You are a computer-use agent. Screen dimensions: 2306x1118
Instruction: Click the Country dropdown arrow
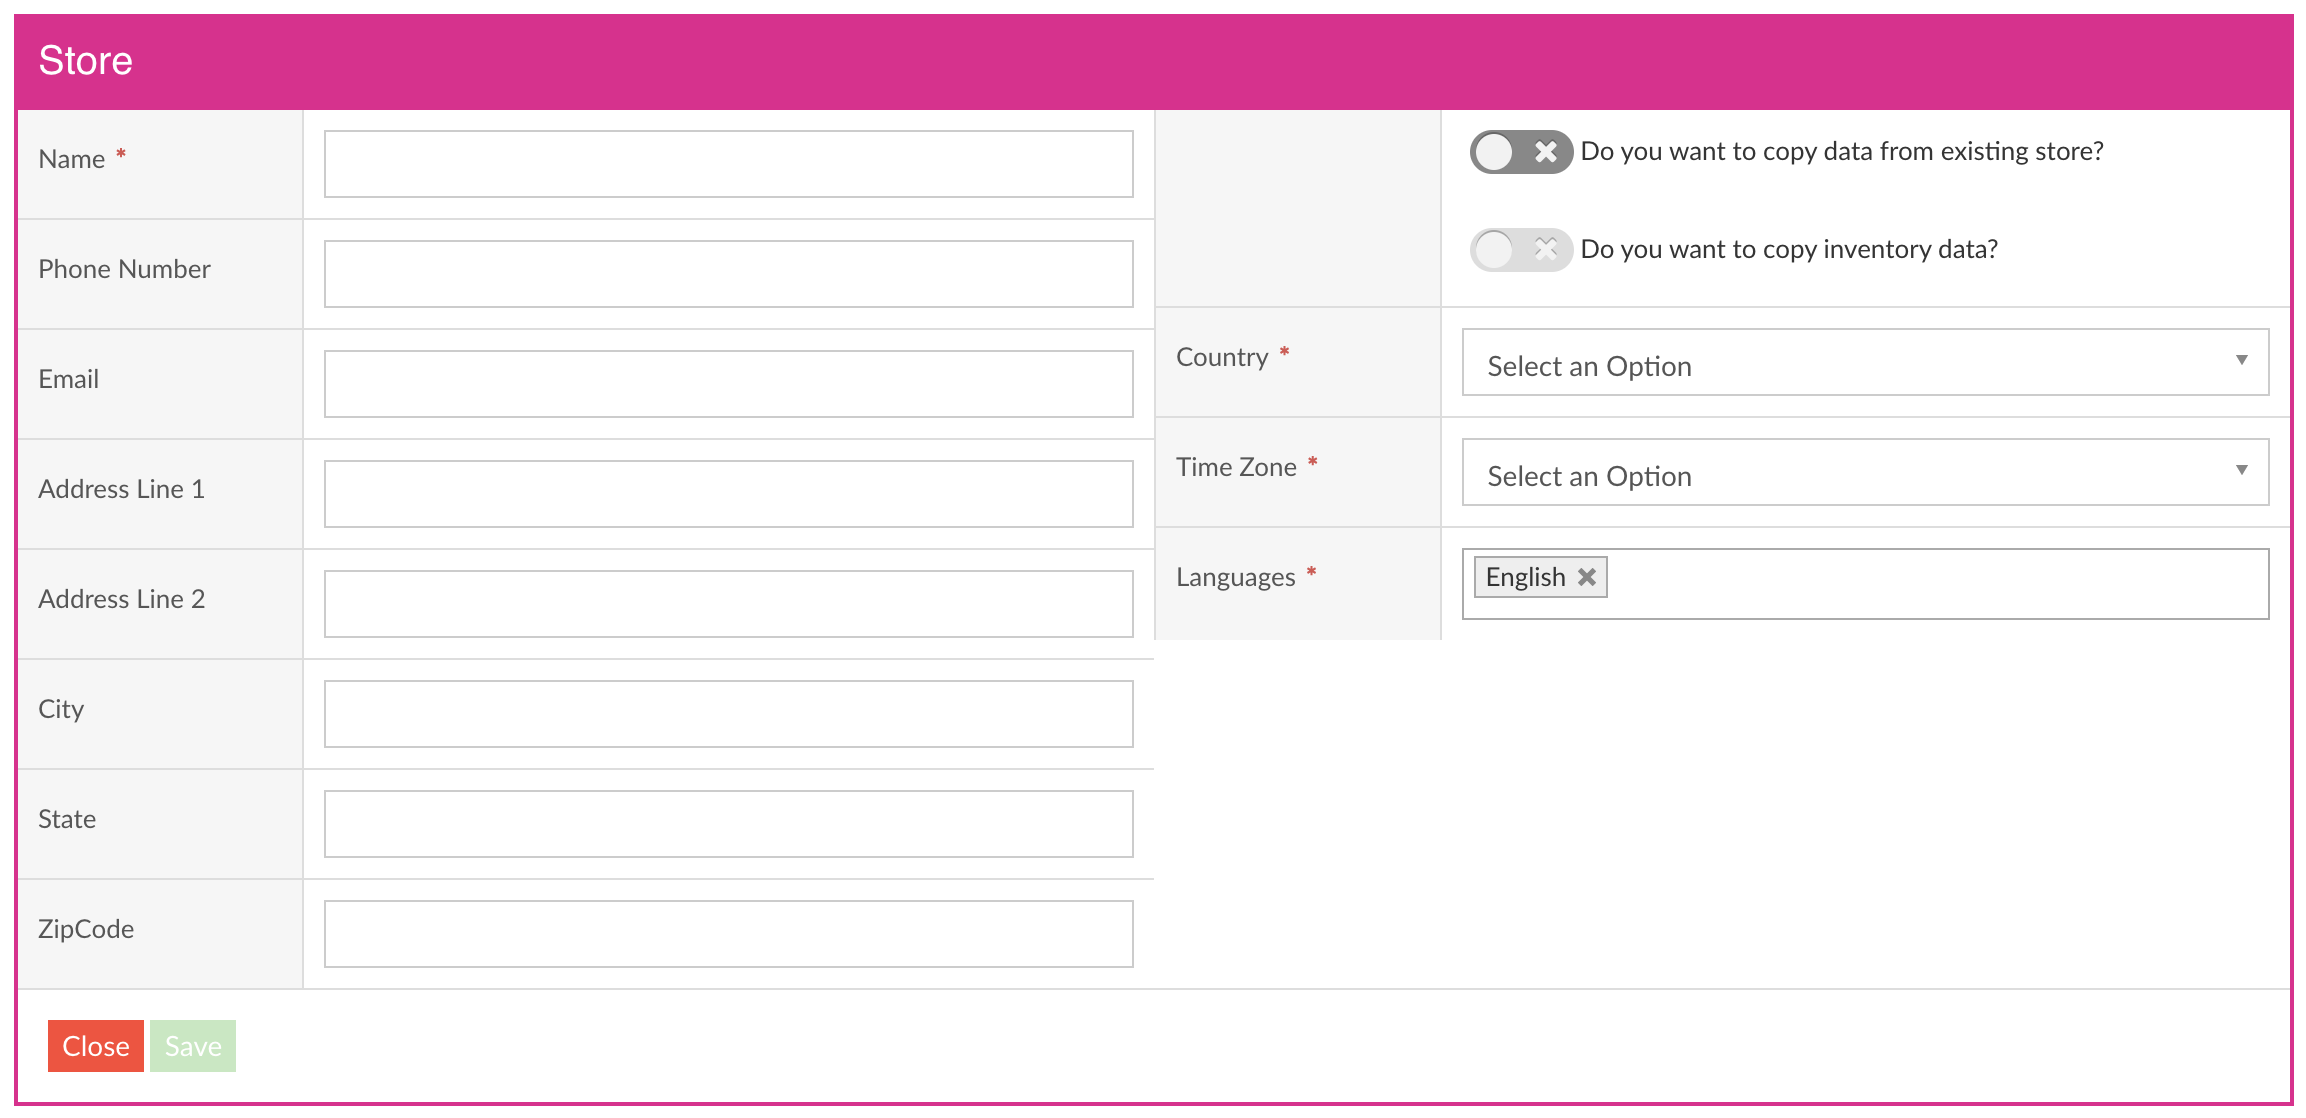(x=2241, y=360)
